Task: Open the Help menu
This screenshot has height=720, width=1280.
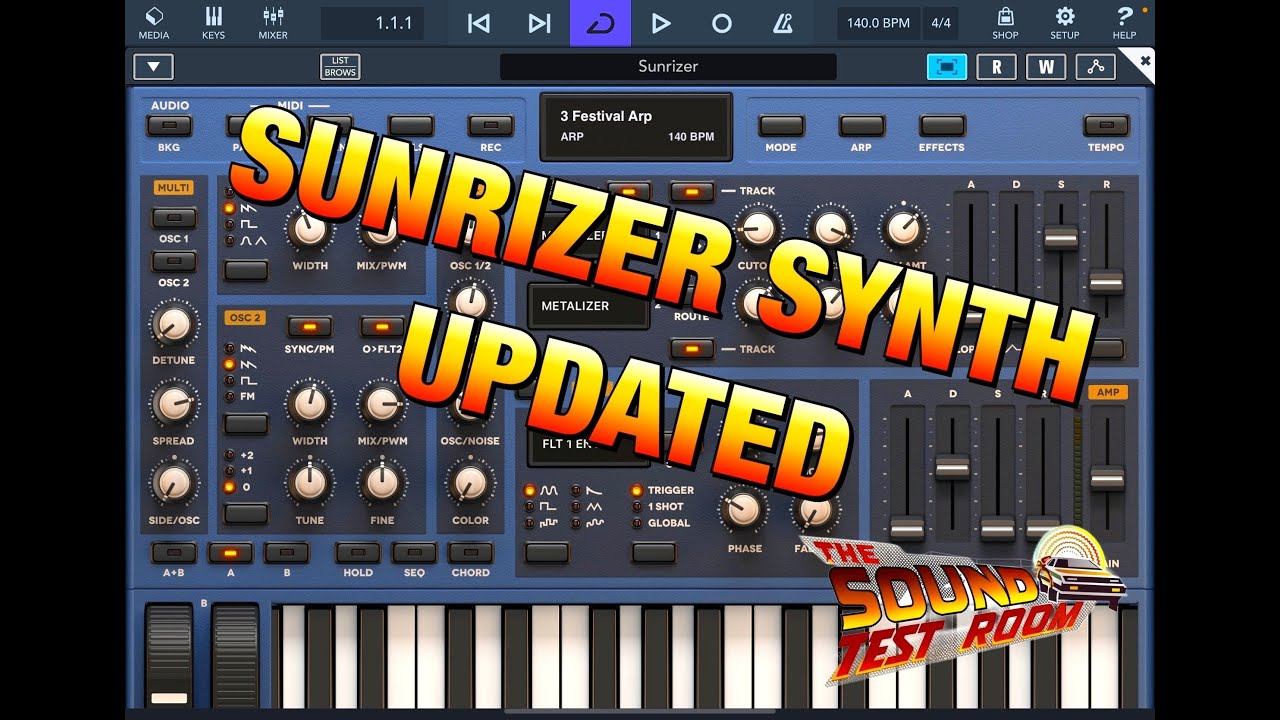Action: tap(1125, 23)
